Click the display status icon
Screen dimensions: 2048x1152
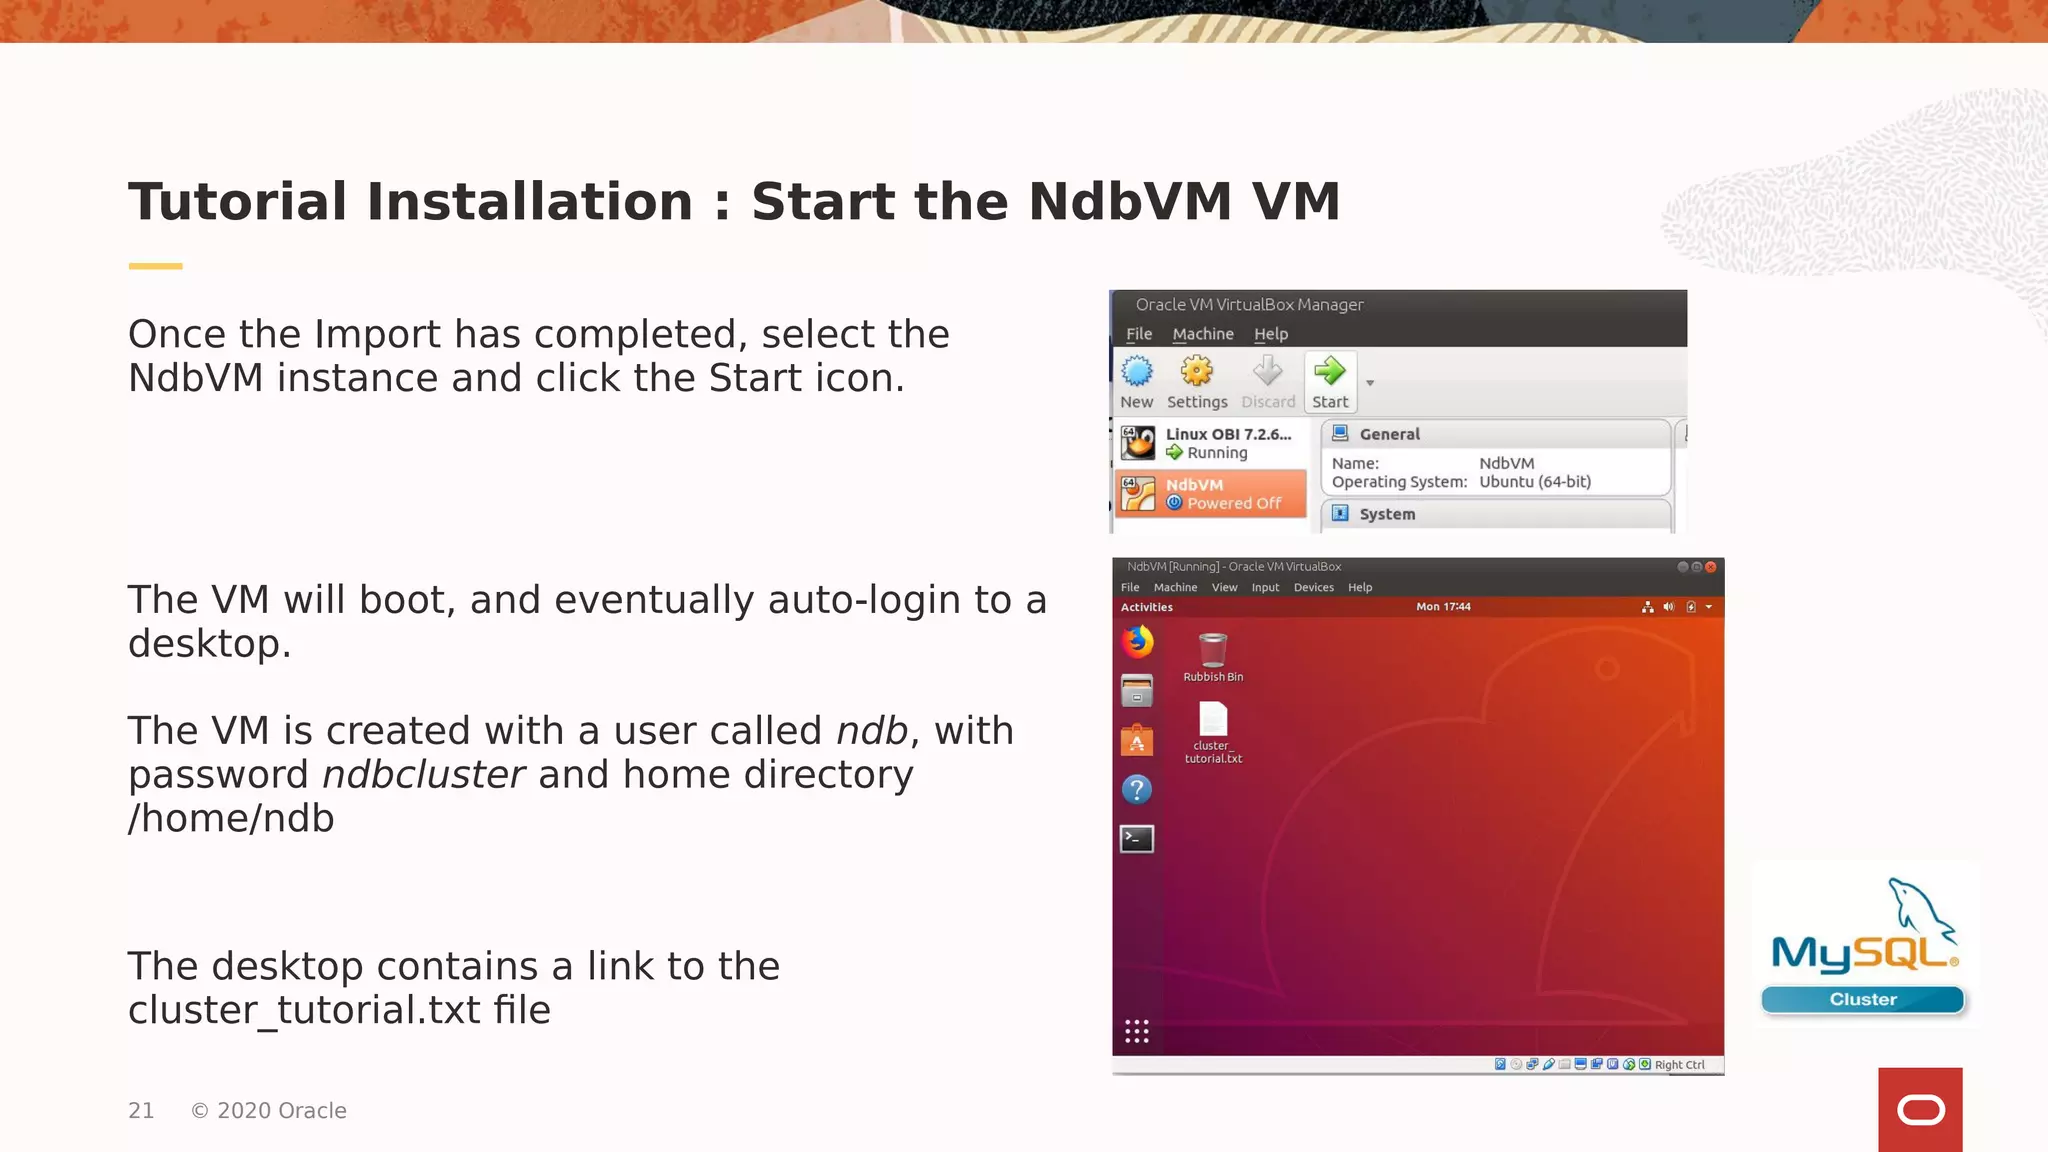pyautogui.click(x=1581, y=1064)
